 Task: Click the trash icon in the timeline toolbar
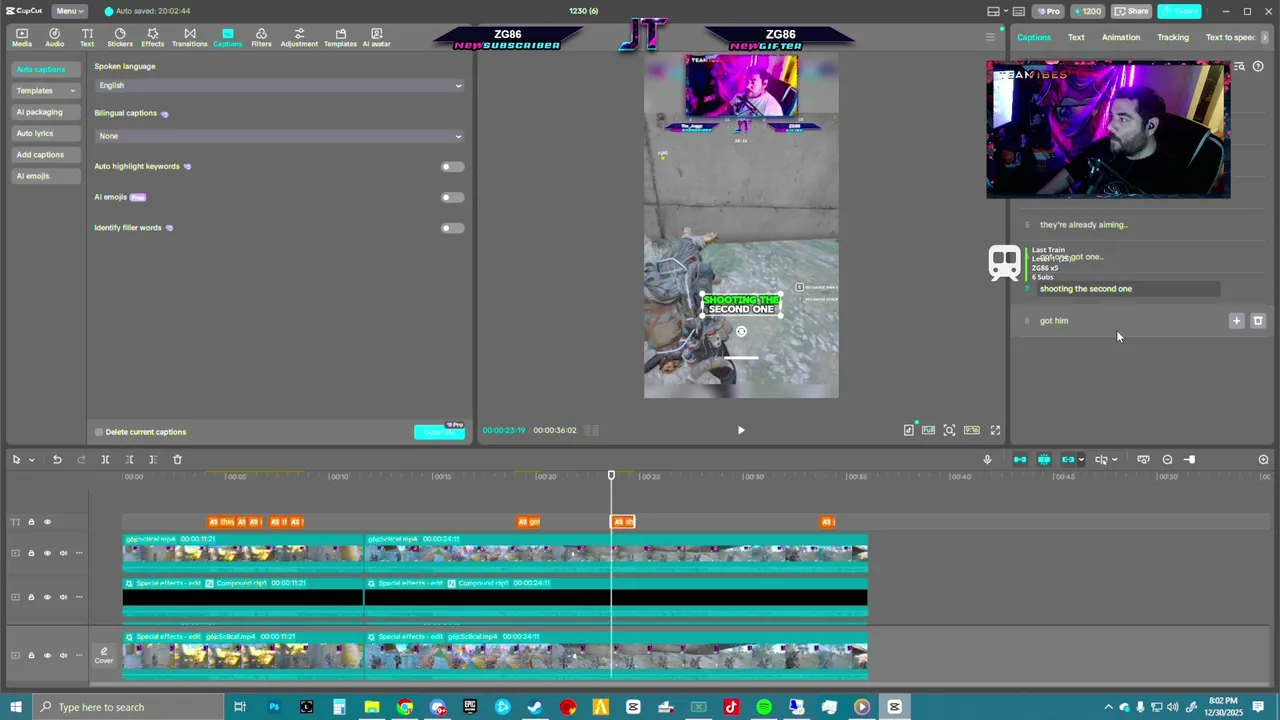pos(177,460)
